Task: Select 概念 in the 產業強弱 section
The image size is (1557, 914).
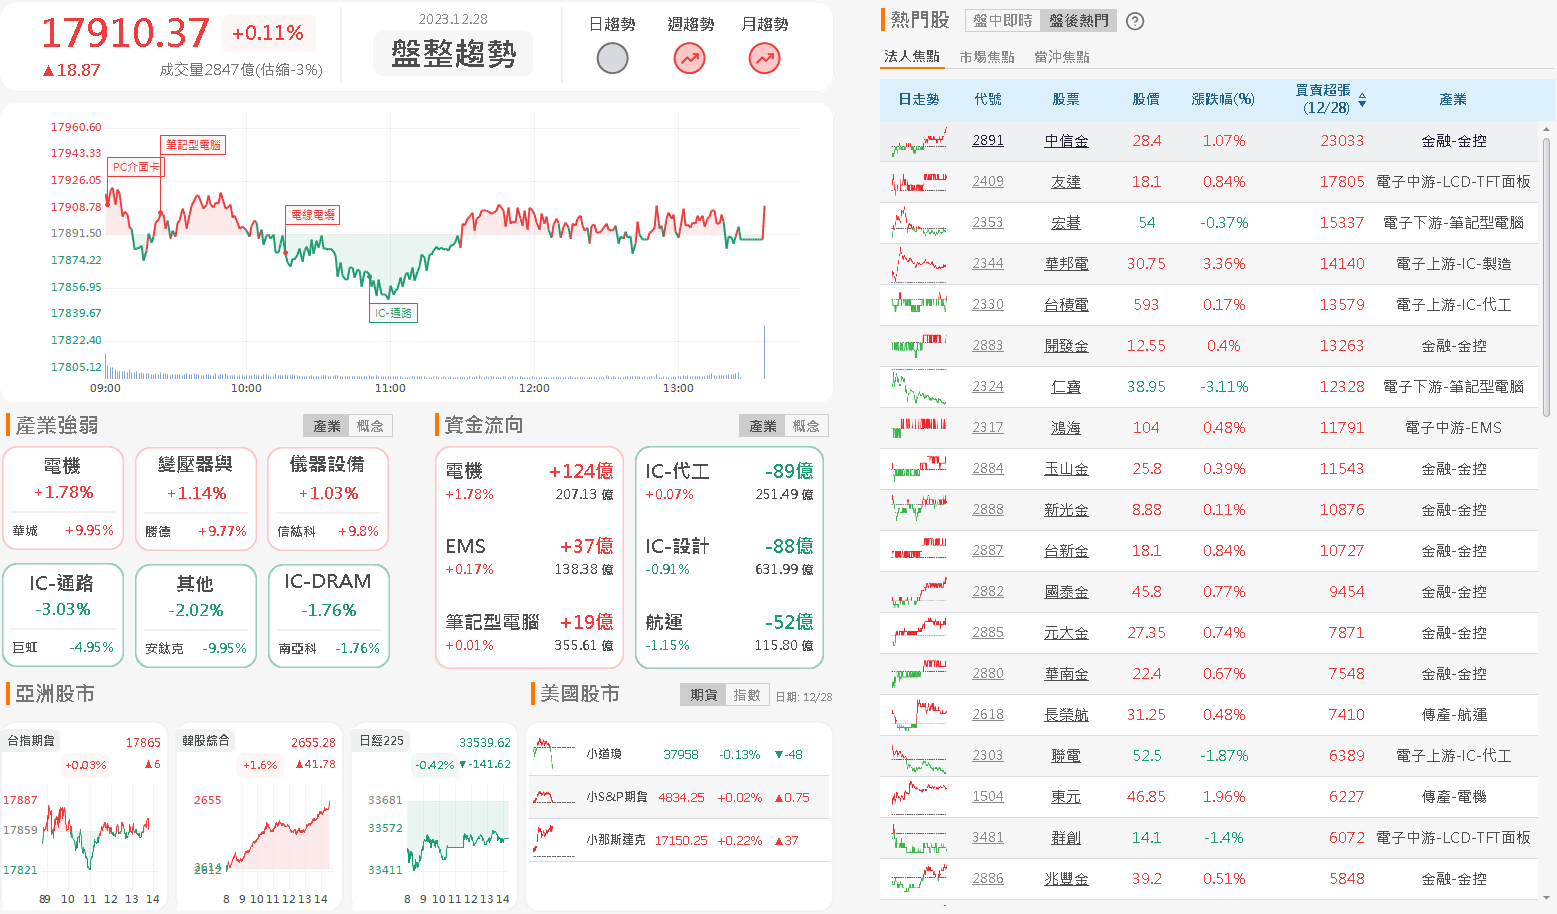Action: (370, 426)
